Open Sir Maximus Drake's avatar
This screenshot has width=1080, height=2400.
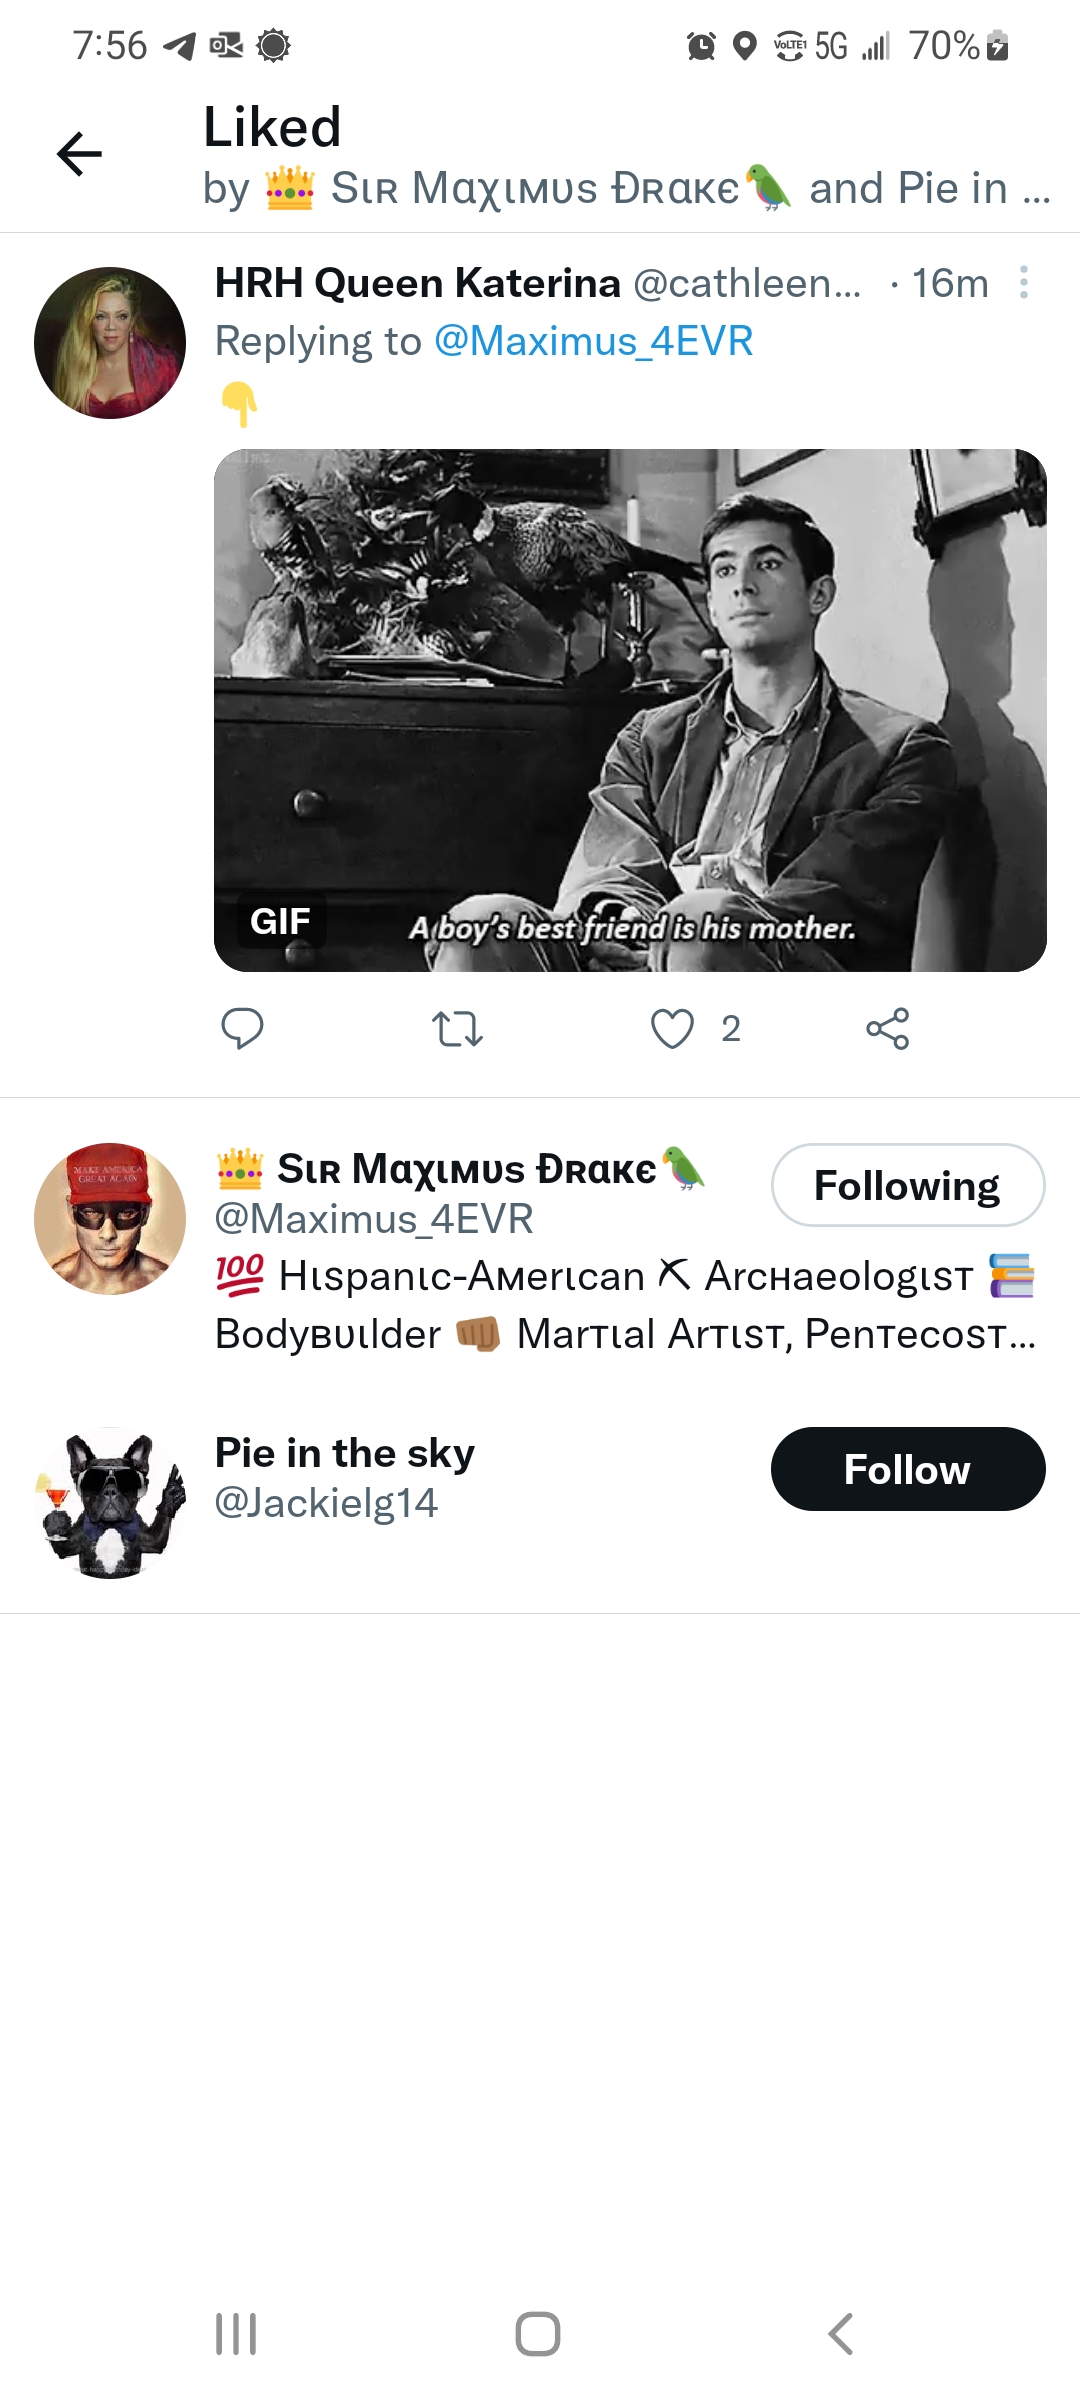[110, 1219]
